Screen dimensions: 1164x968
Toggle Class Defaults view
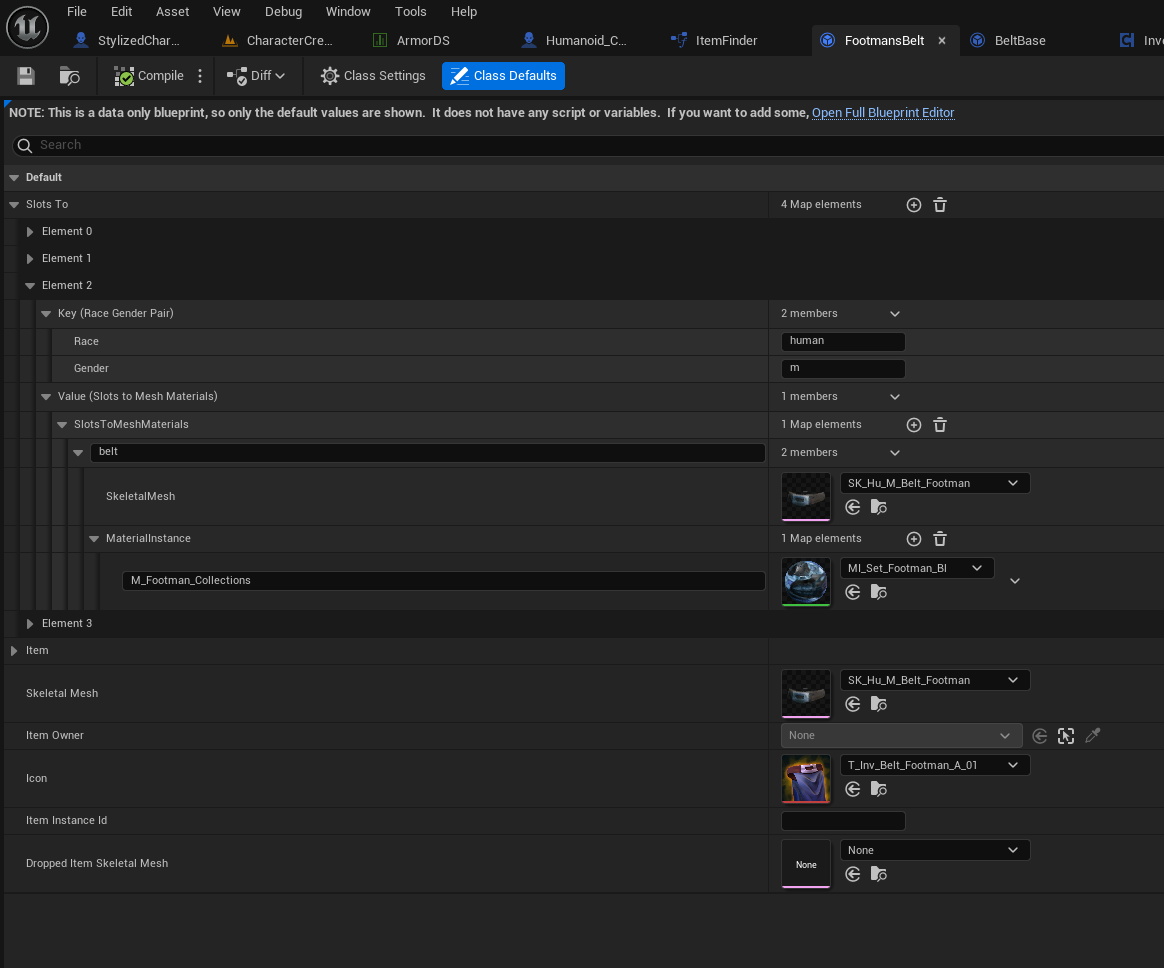click(503, 76)
